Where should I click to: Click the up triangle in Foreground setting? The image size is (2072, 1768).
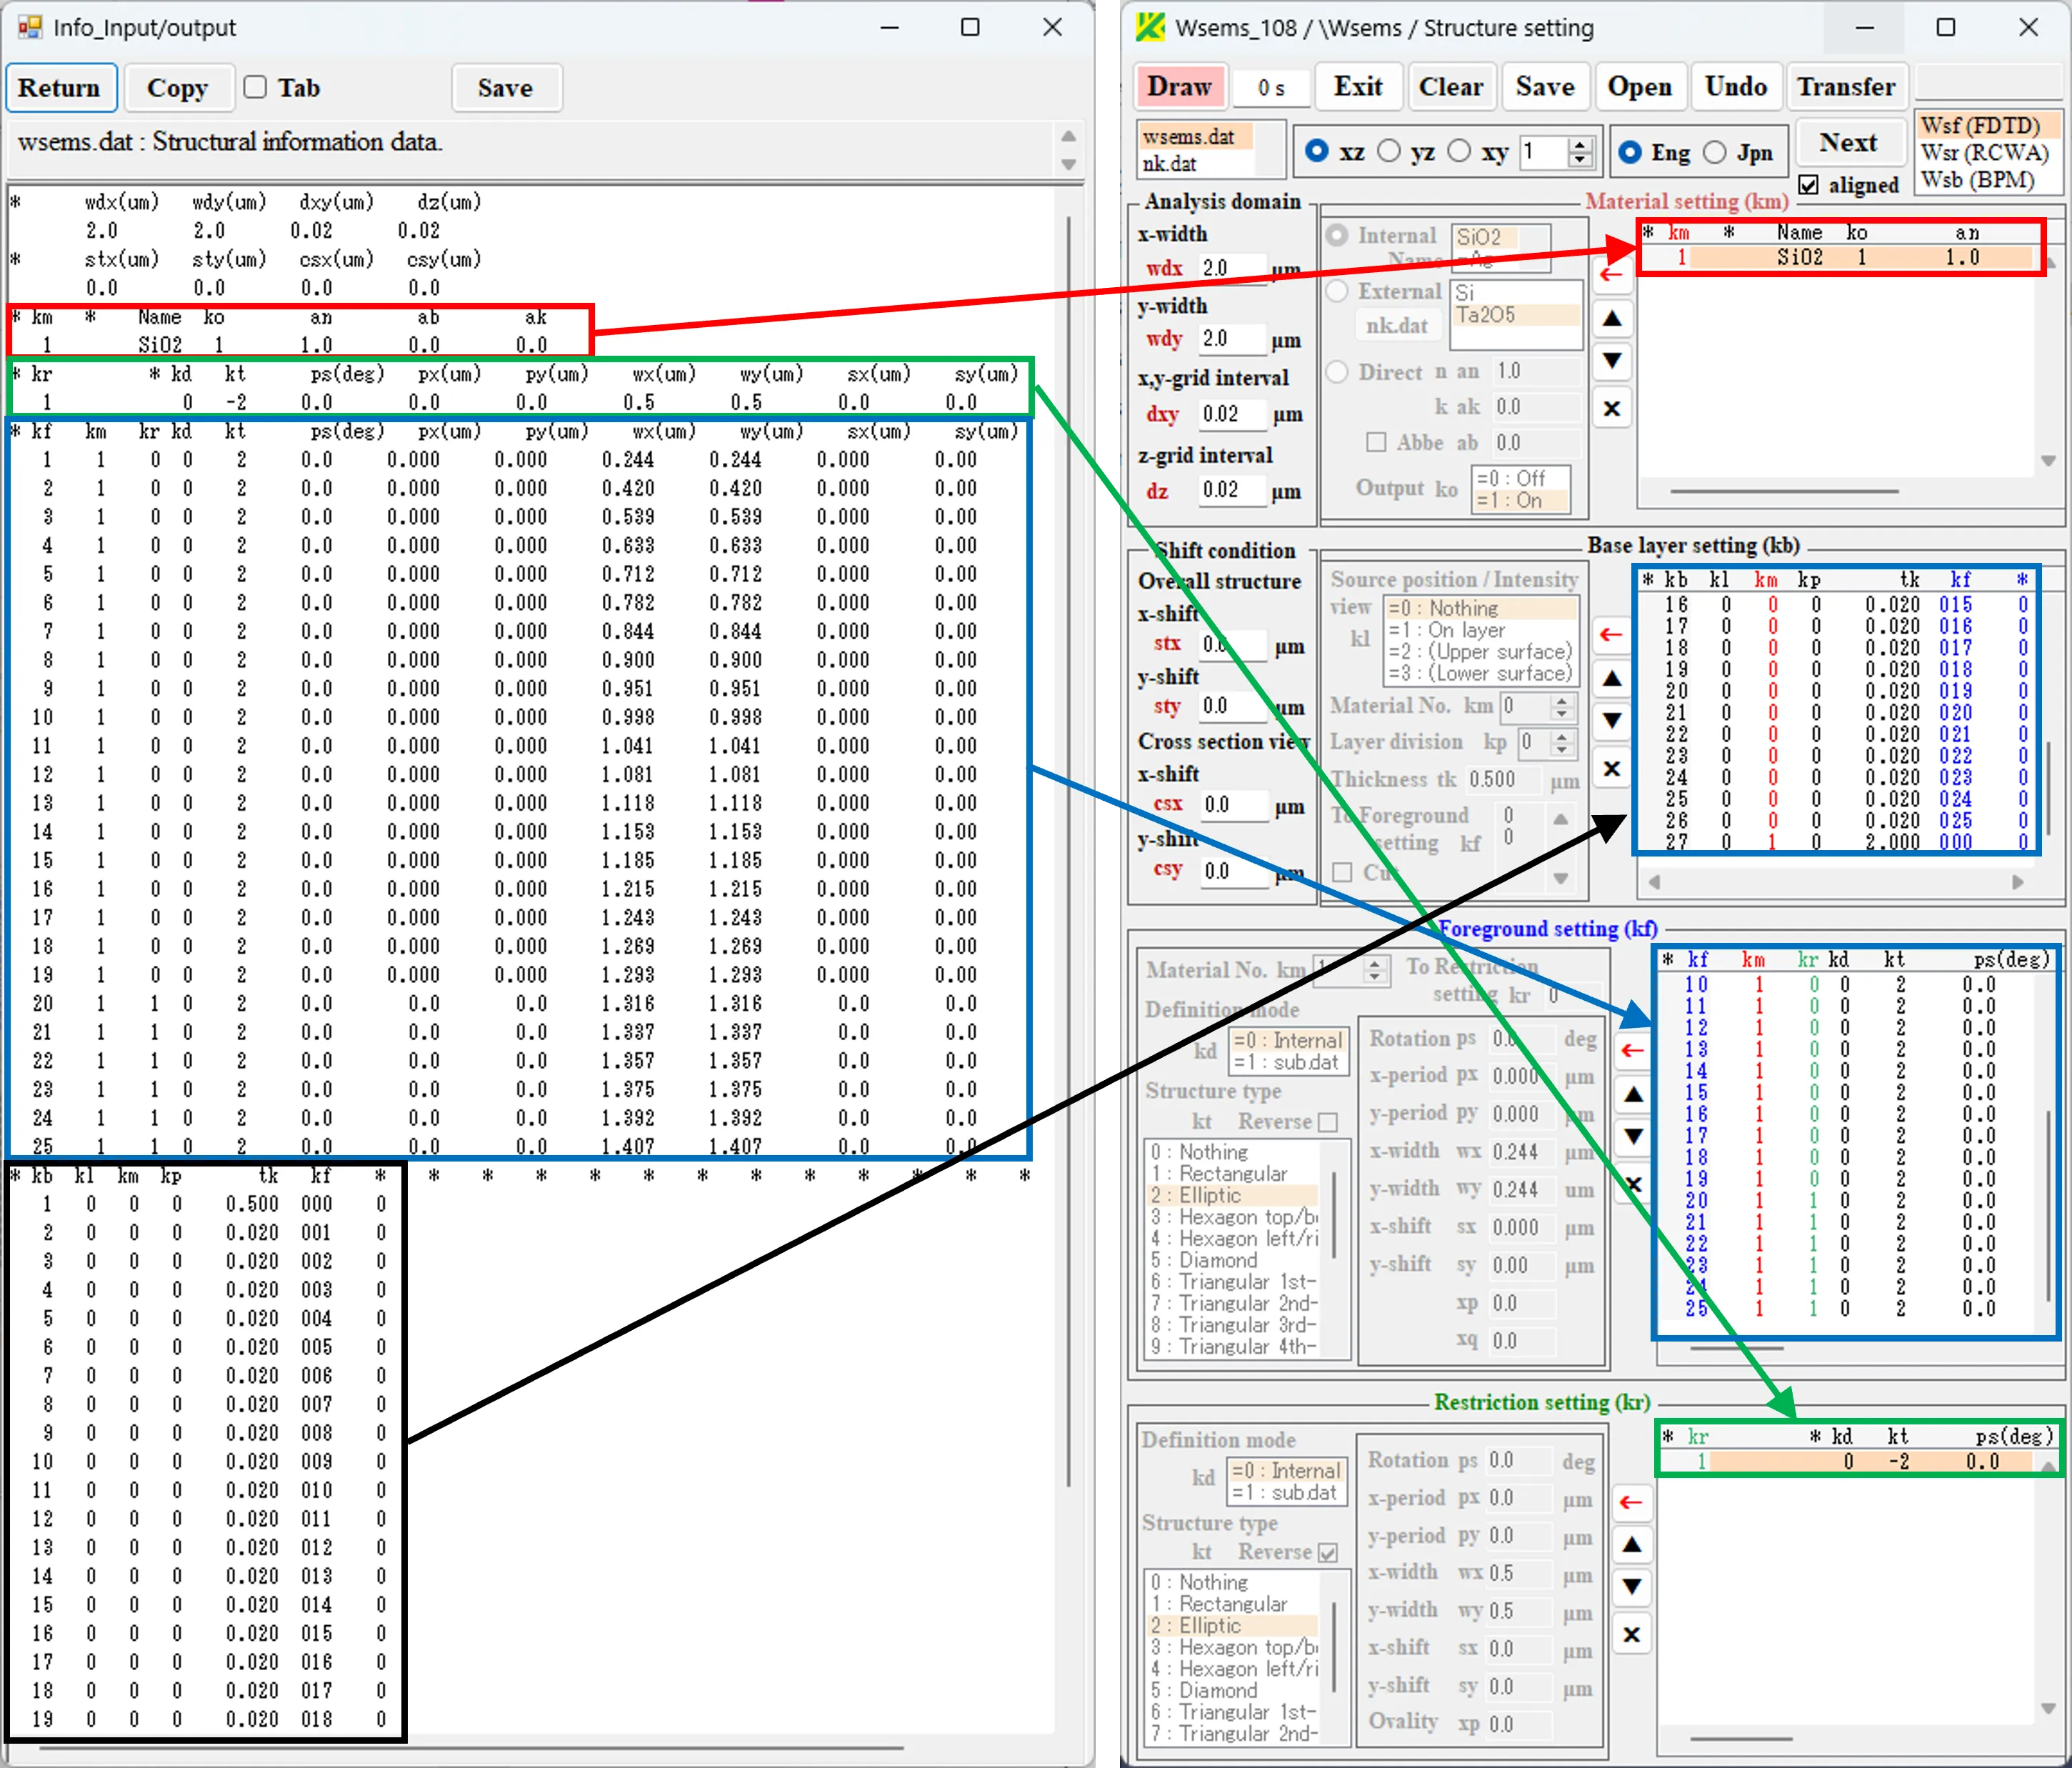point(1633,1094)
